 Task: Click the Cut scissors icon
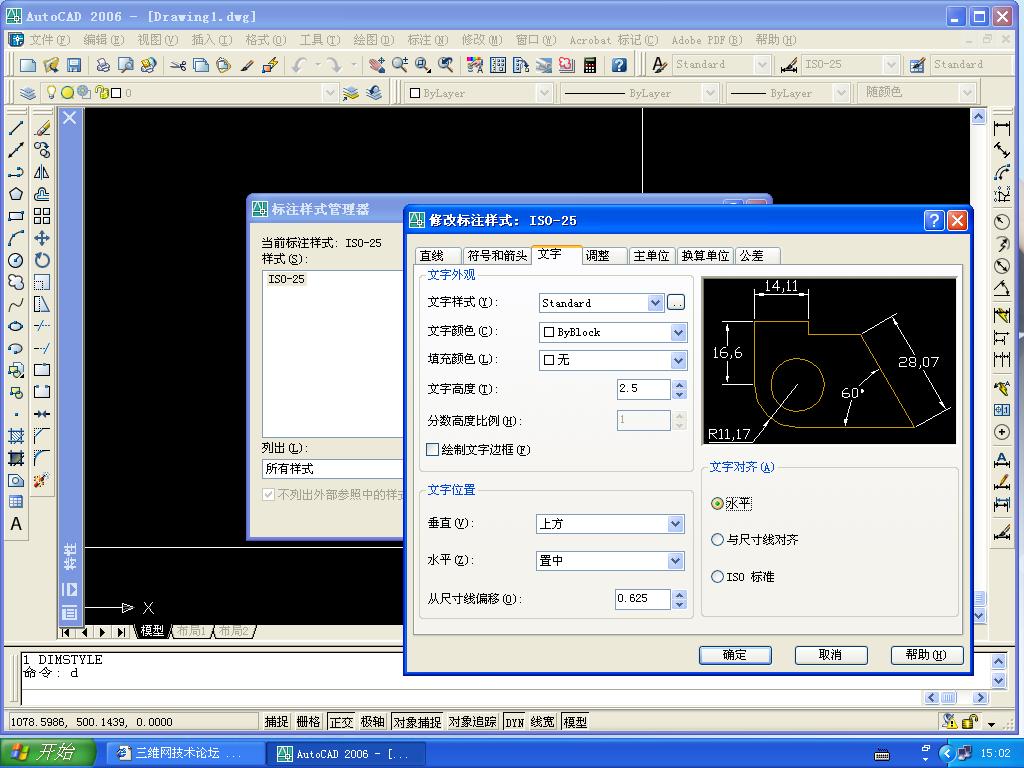point(178,65)
